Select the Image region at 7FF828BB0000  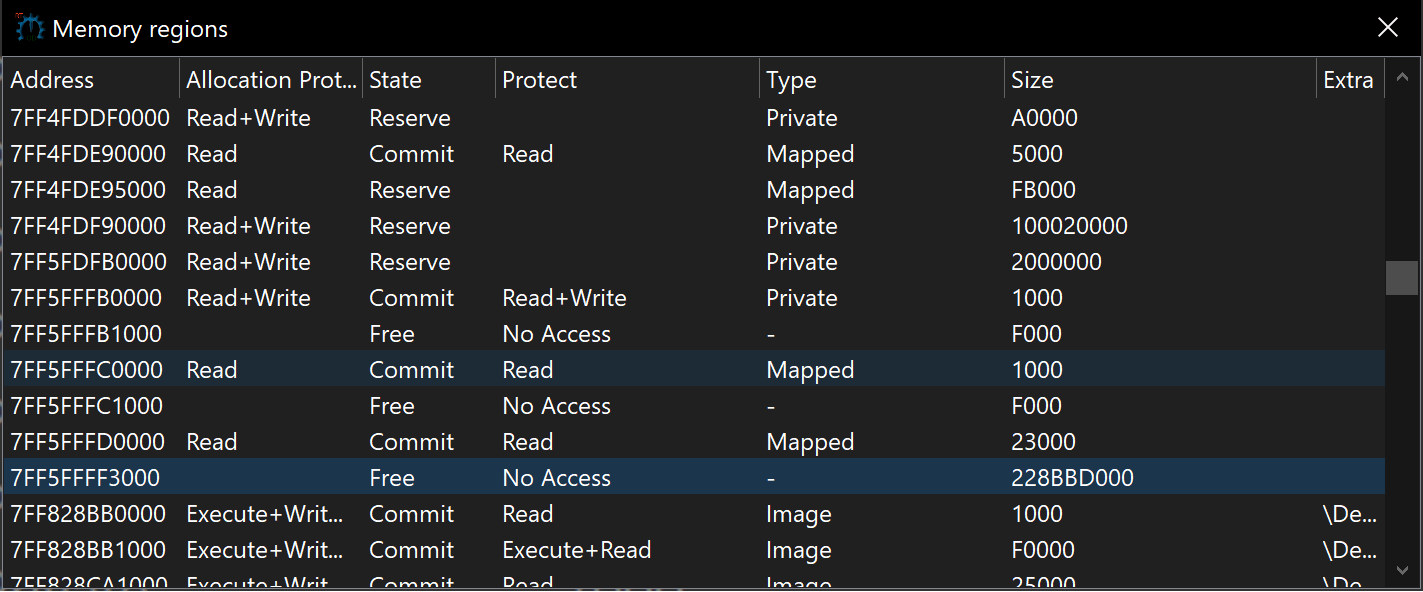90,514
